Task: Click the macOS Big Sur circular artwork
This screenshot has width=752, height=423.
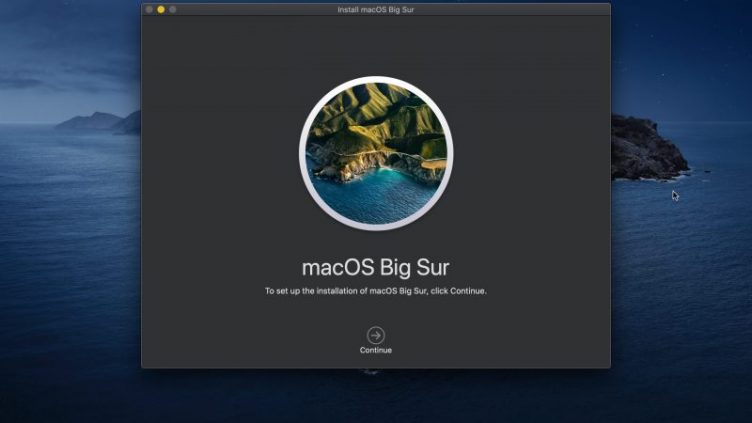Action: tap(376, 153)
